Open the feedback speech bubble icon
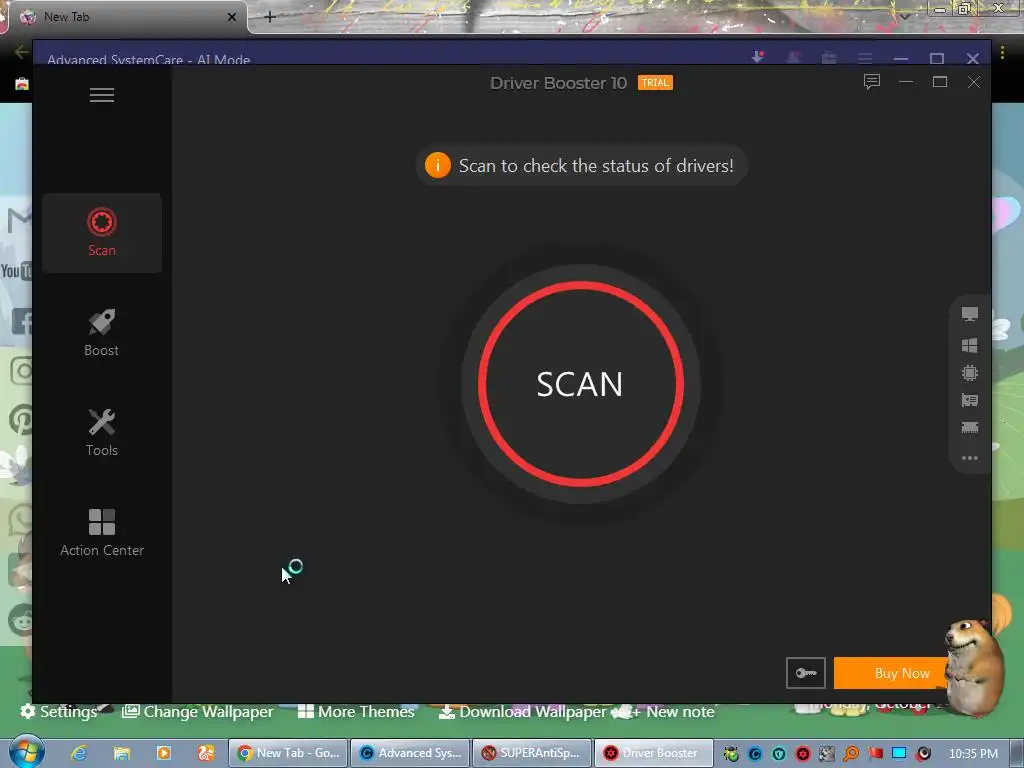Screen dimensions: 1024x768 tap(872, 82)
